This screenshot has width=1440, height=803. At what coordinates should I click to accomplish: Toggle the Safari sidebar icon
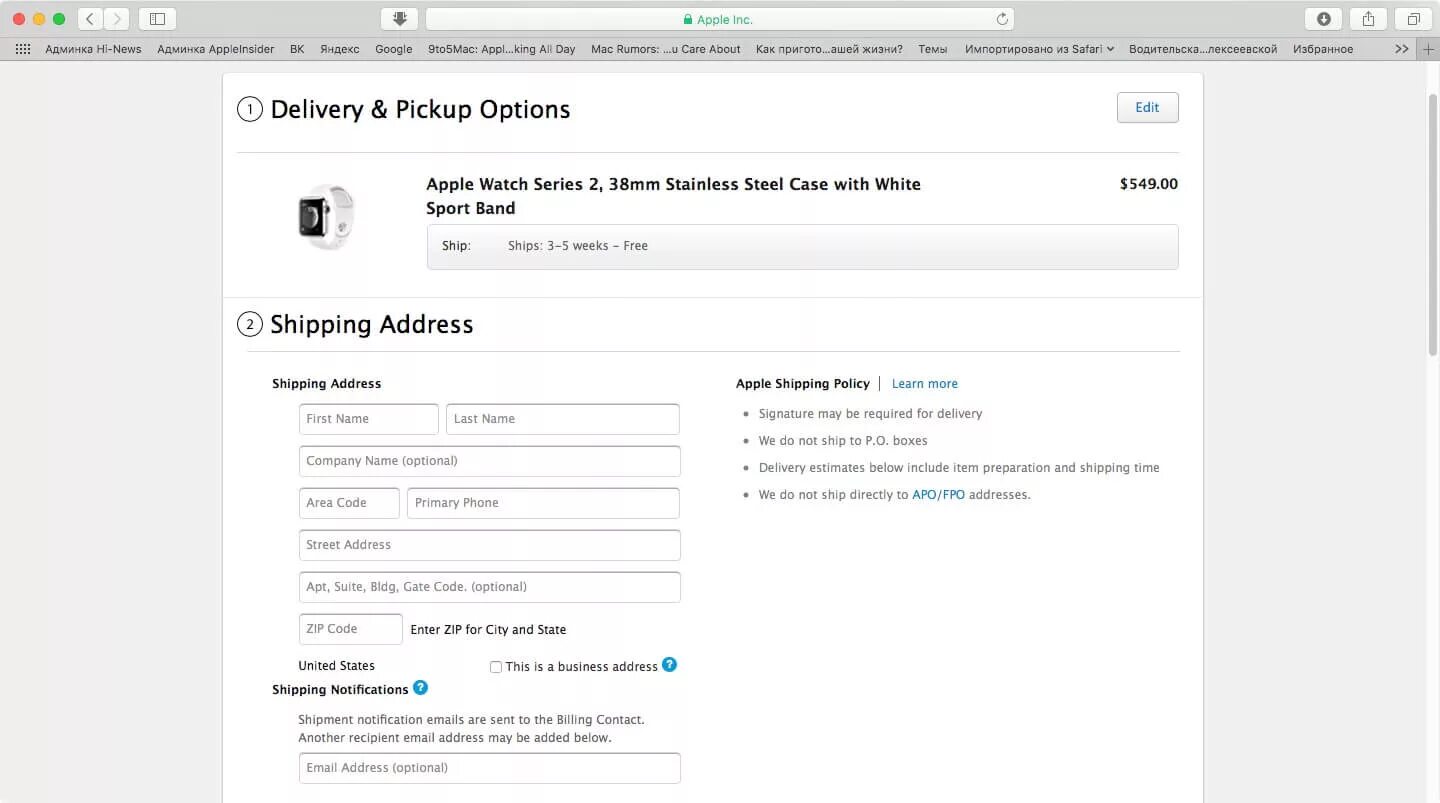pos(156,18)
